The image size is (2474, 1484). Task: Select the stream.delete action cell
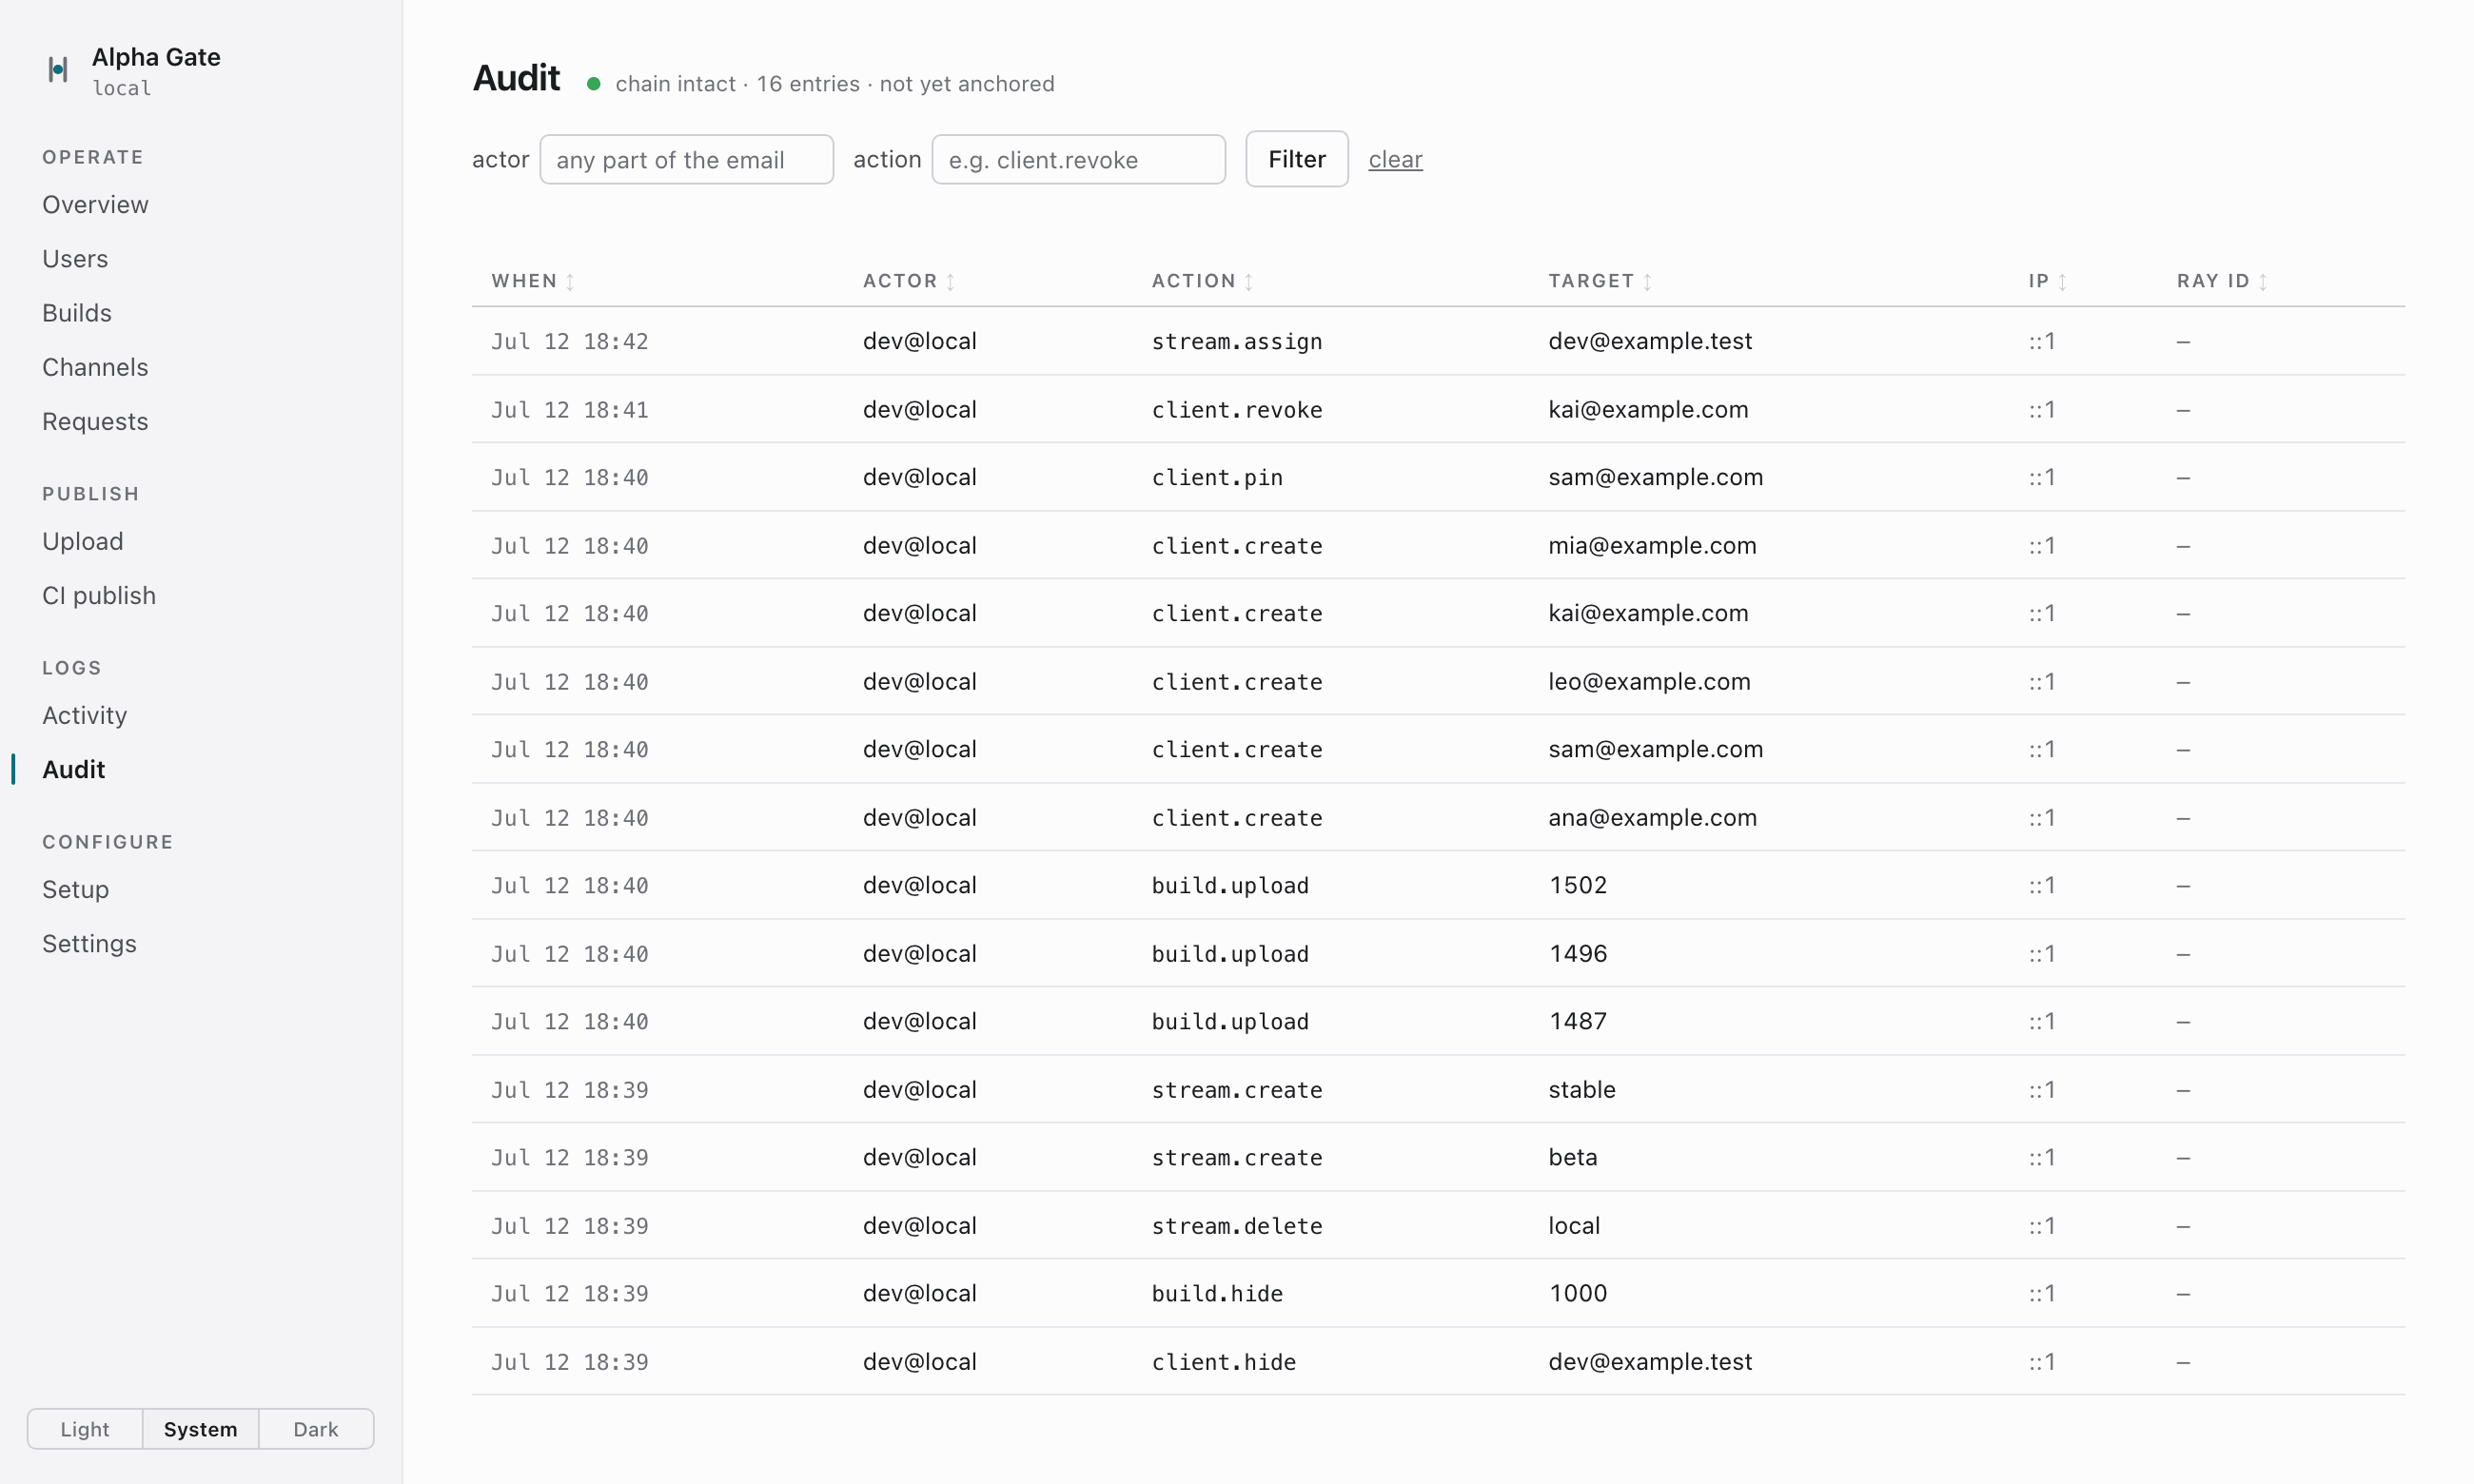1237,1225
